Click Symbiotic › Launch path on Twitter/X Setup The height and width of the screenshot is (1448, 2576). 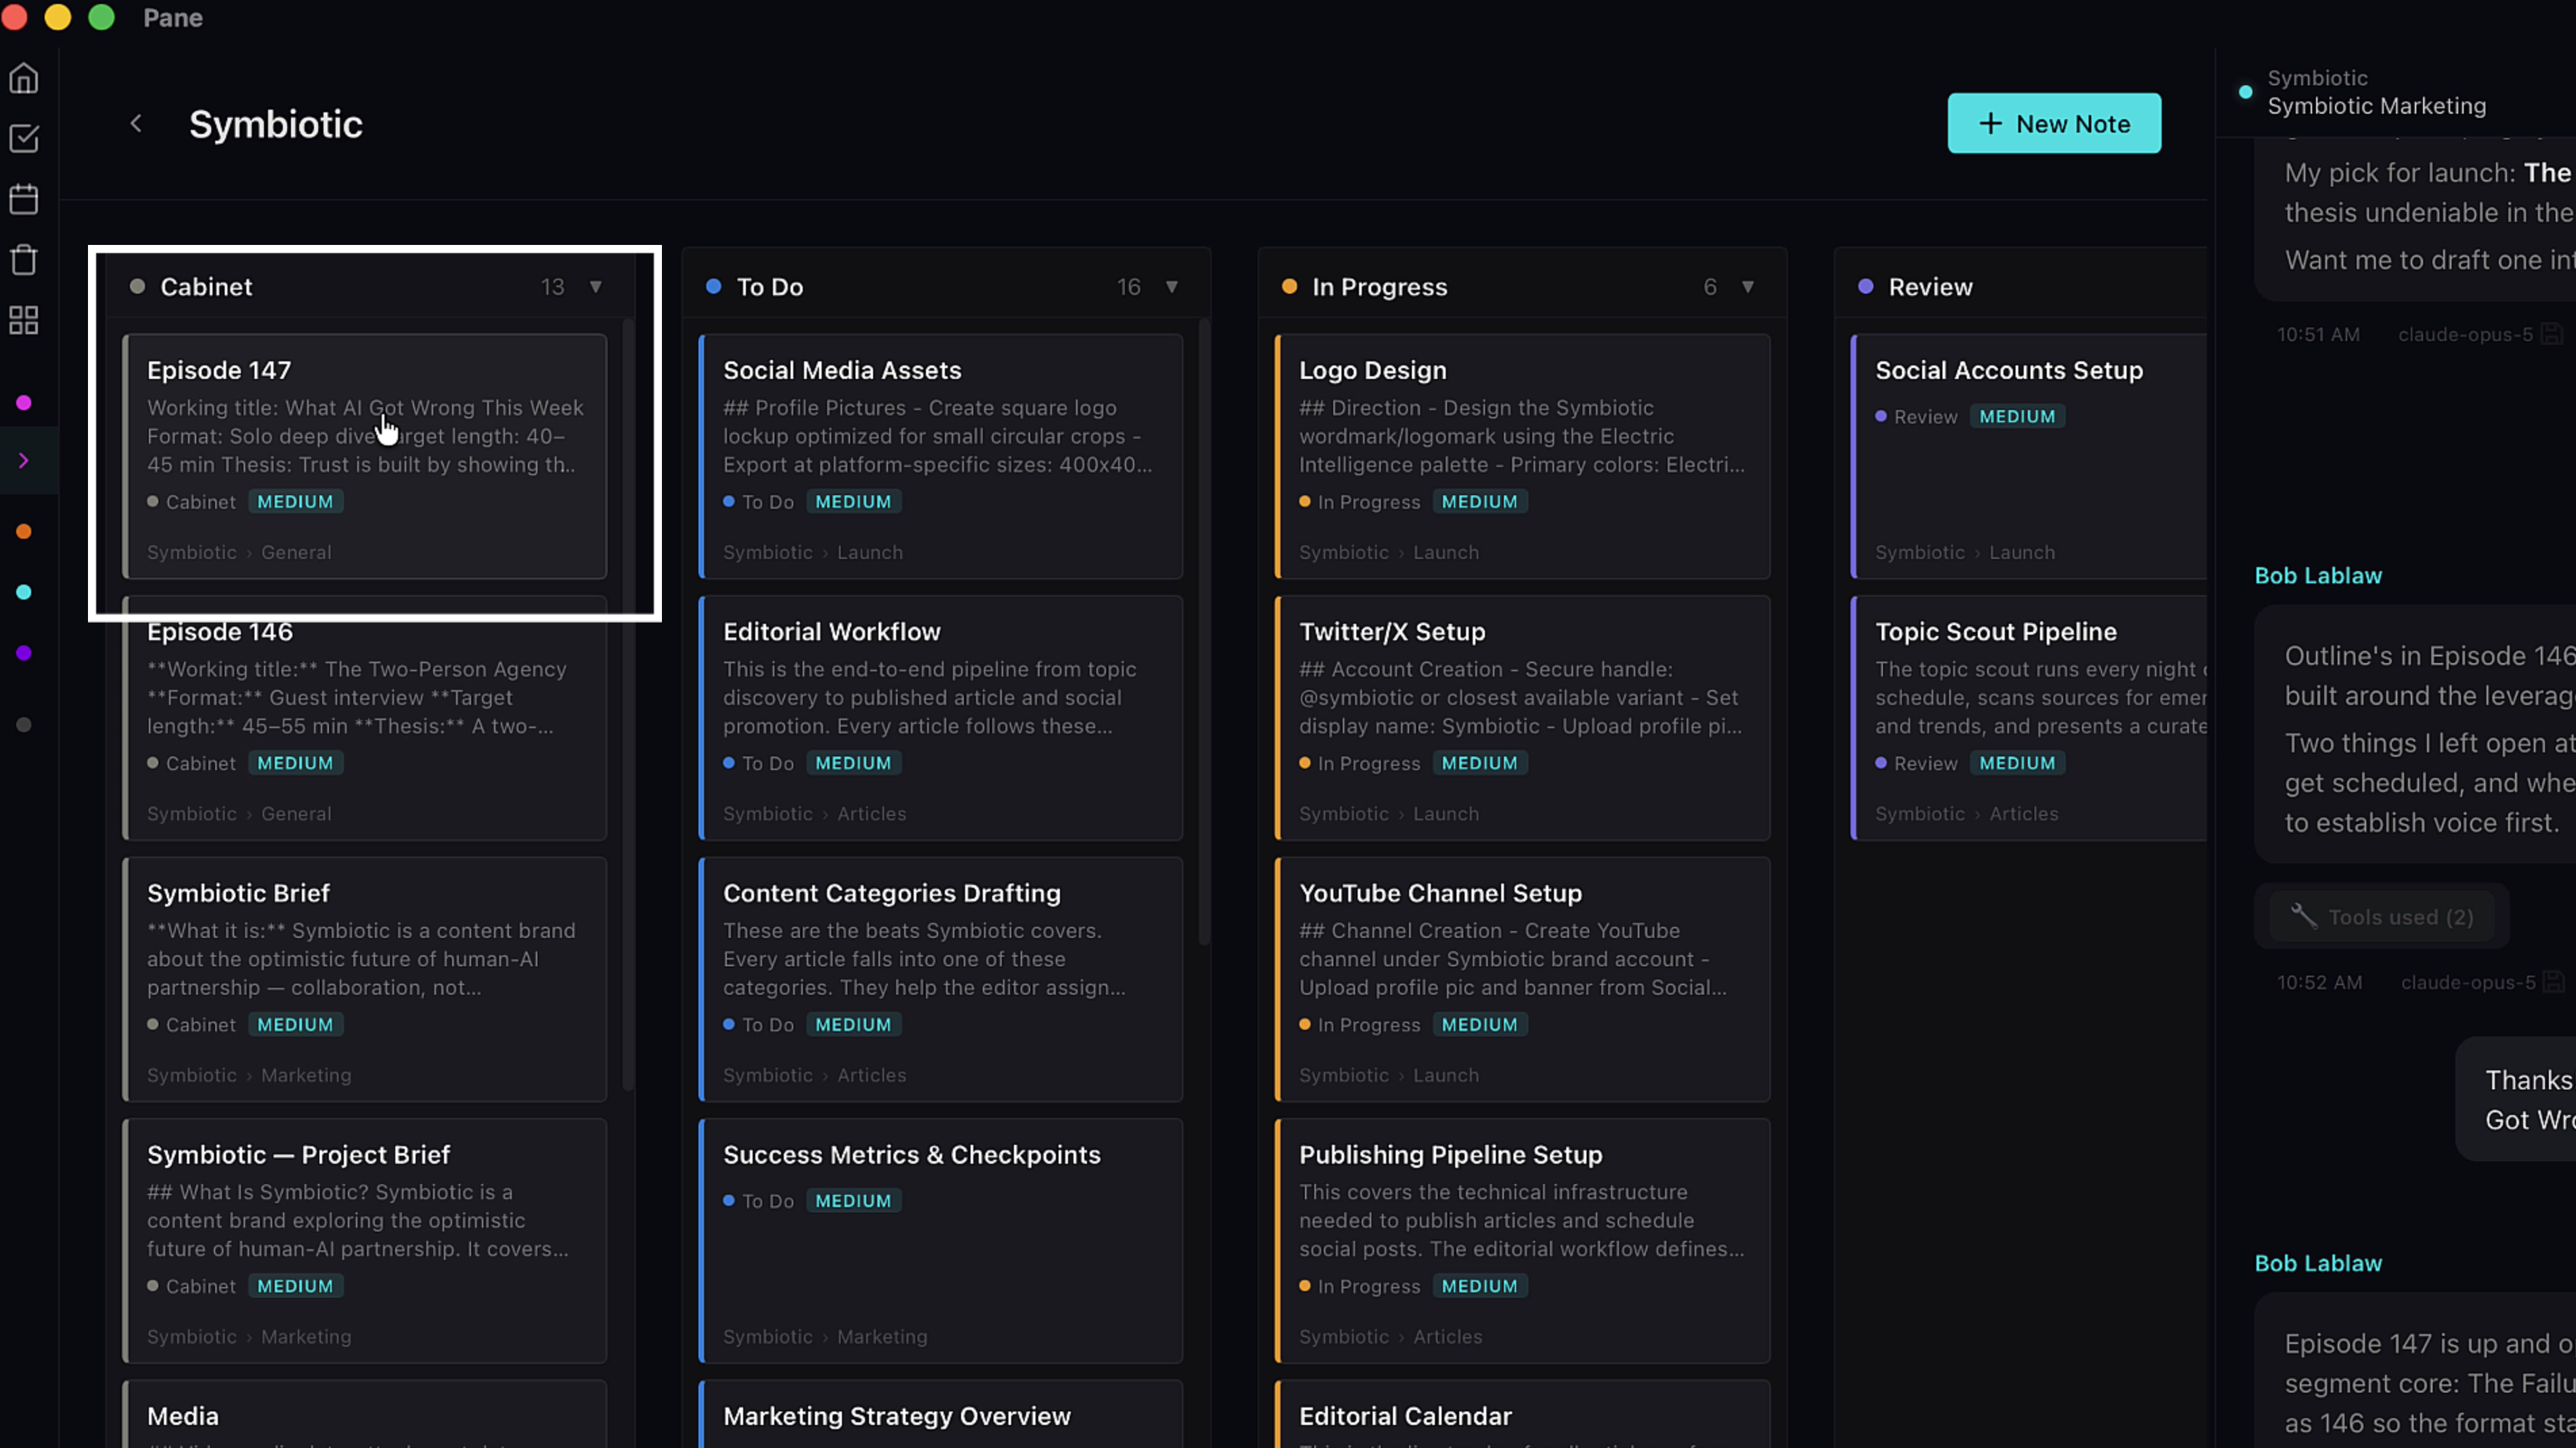pos(1388,814)
